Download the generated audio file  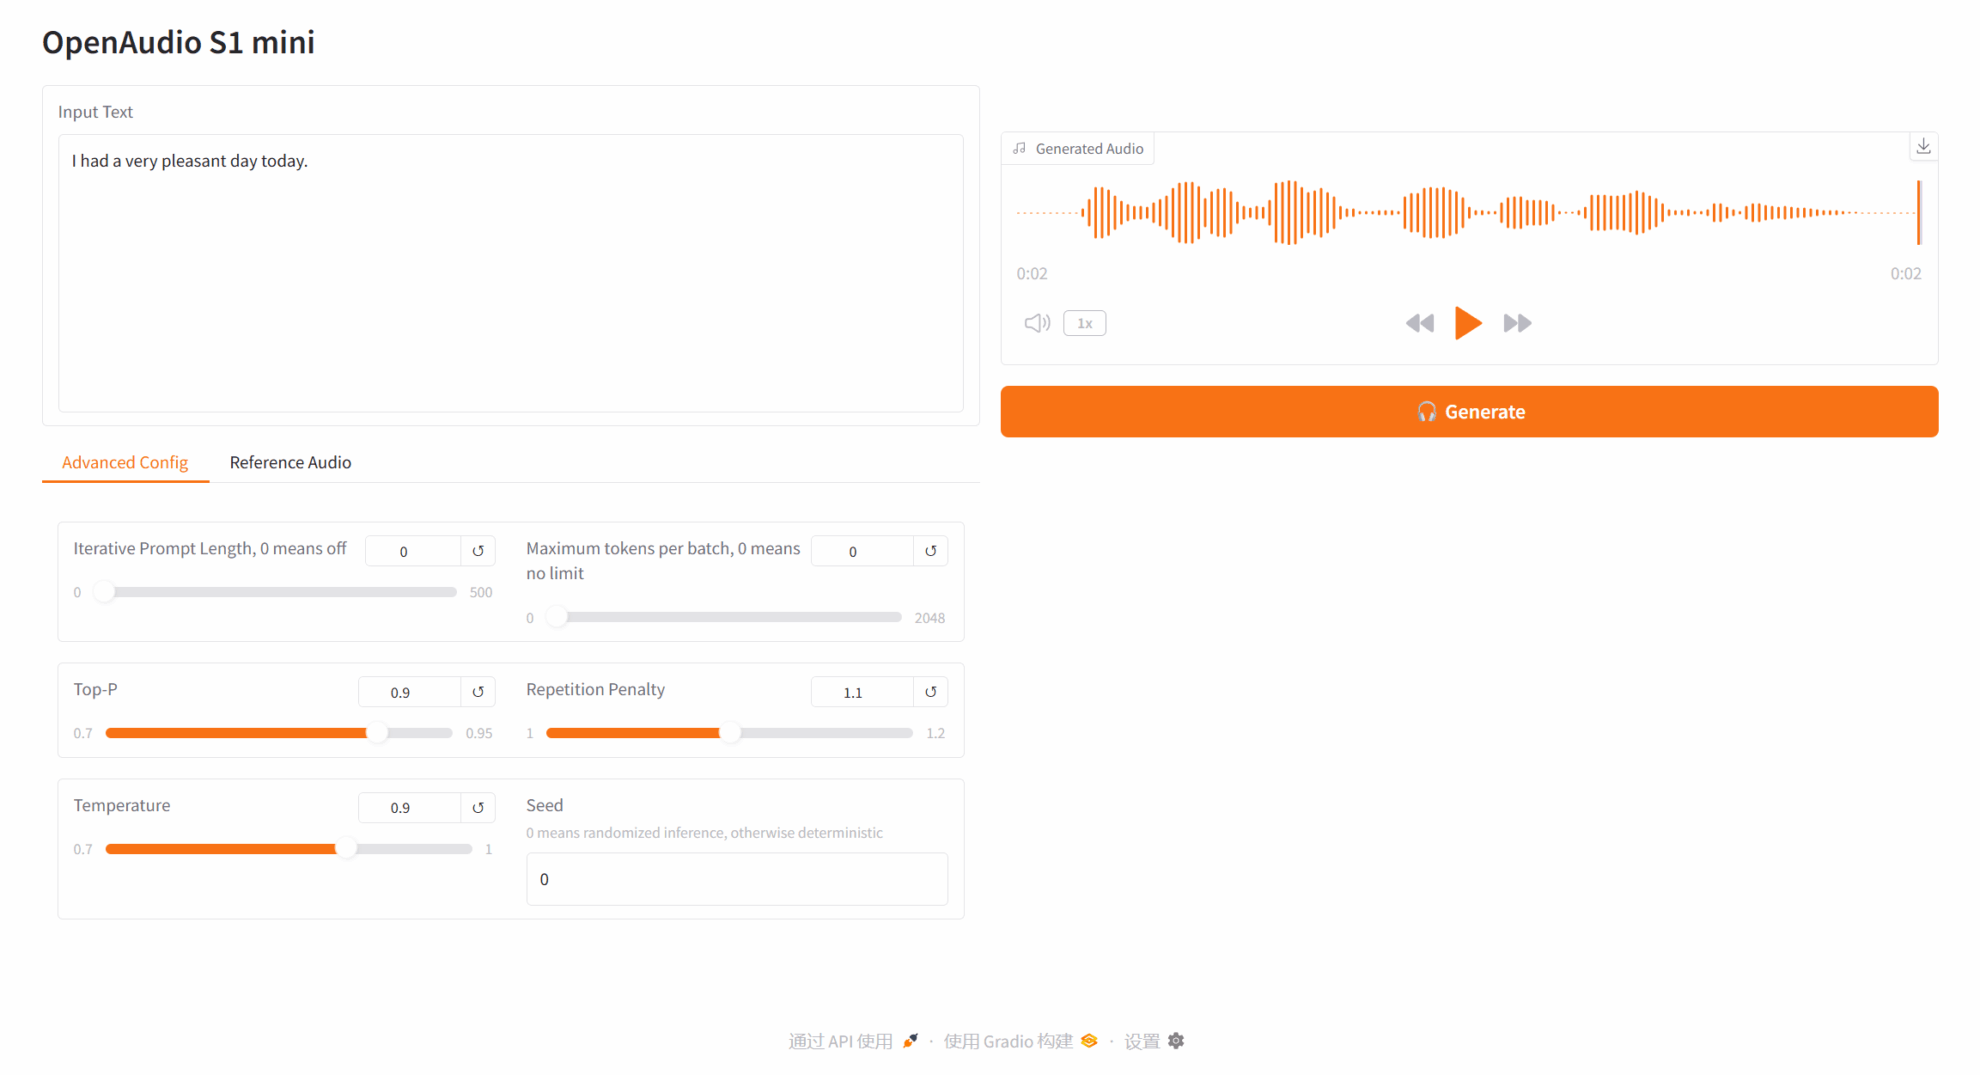pyautogui.click(x=1922, y=147)
